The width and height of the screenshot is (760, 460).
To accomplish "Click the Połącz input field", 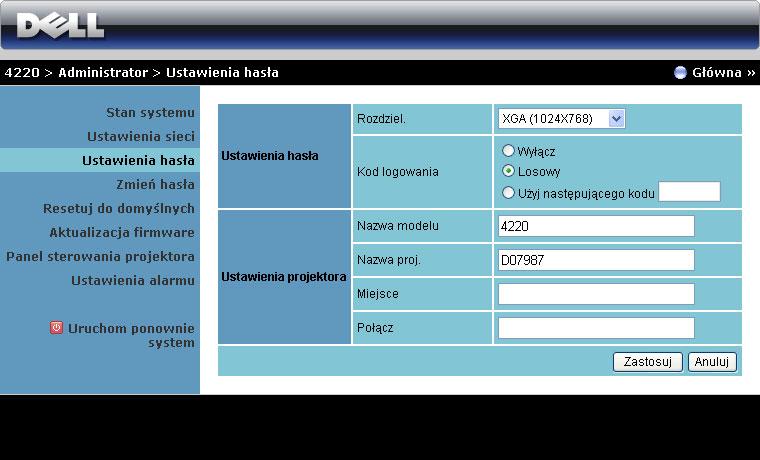I will click(x=596, y=328).
